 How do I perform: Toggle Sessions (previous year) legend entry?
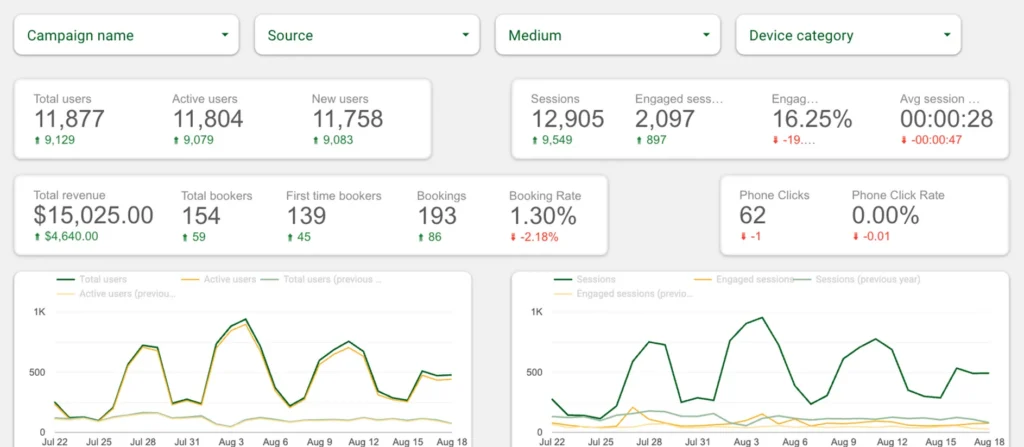pos(858,280)
